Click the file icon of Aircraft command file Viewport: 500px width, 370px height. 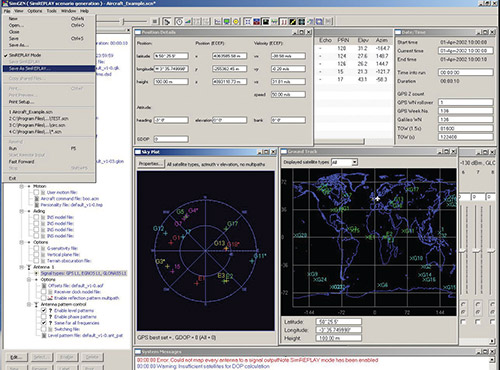pos(37,199)
